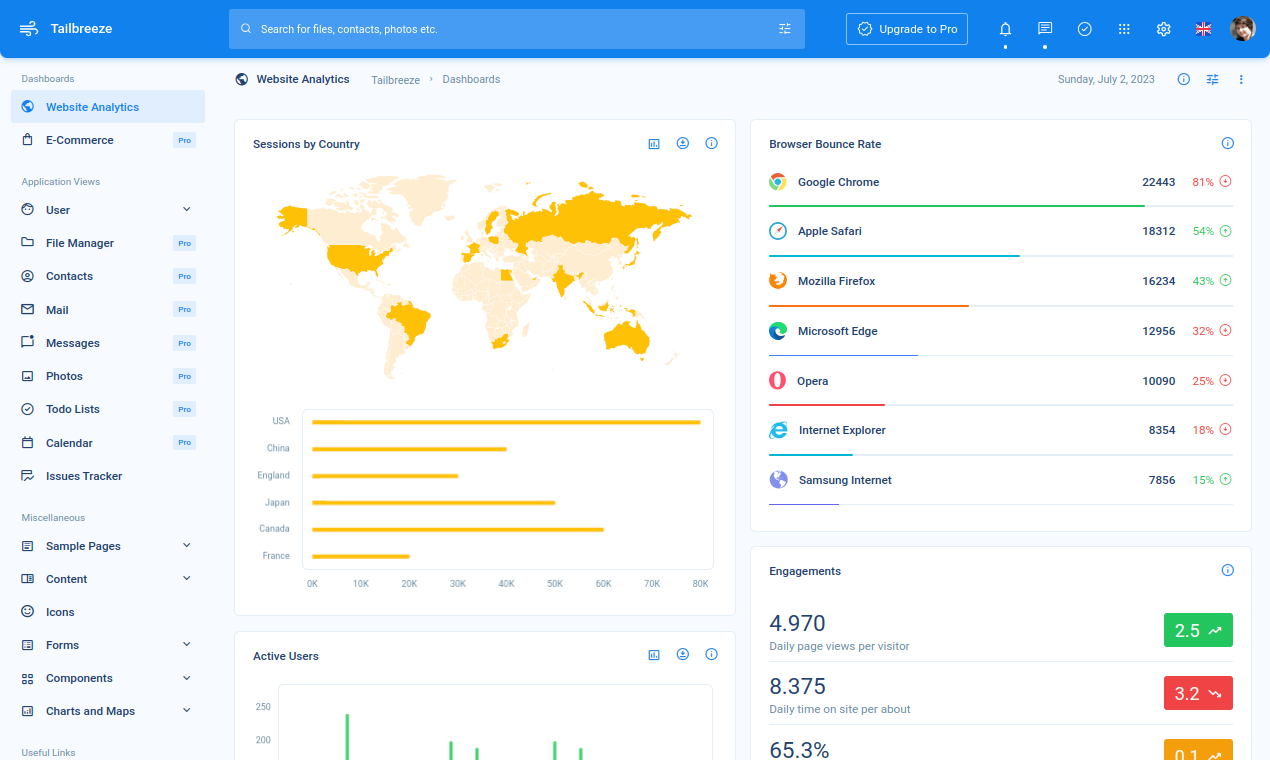Click Australia on the world map

[x=627, y=335]
